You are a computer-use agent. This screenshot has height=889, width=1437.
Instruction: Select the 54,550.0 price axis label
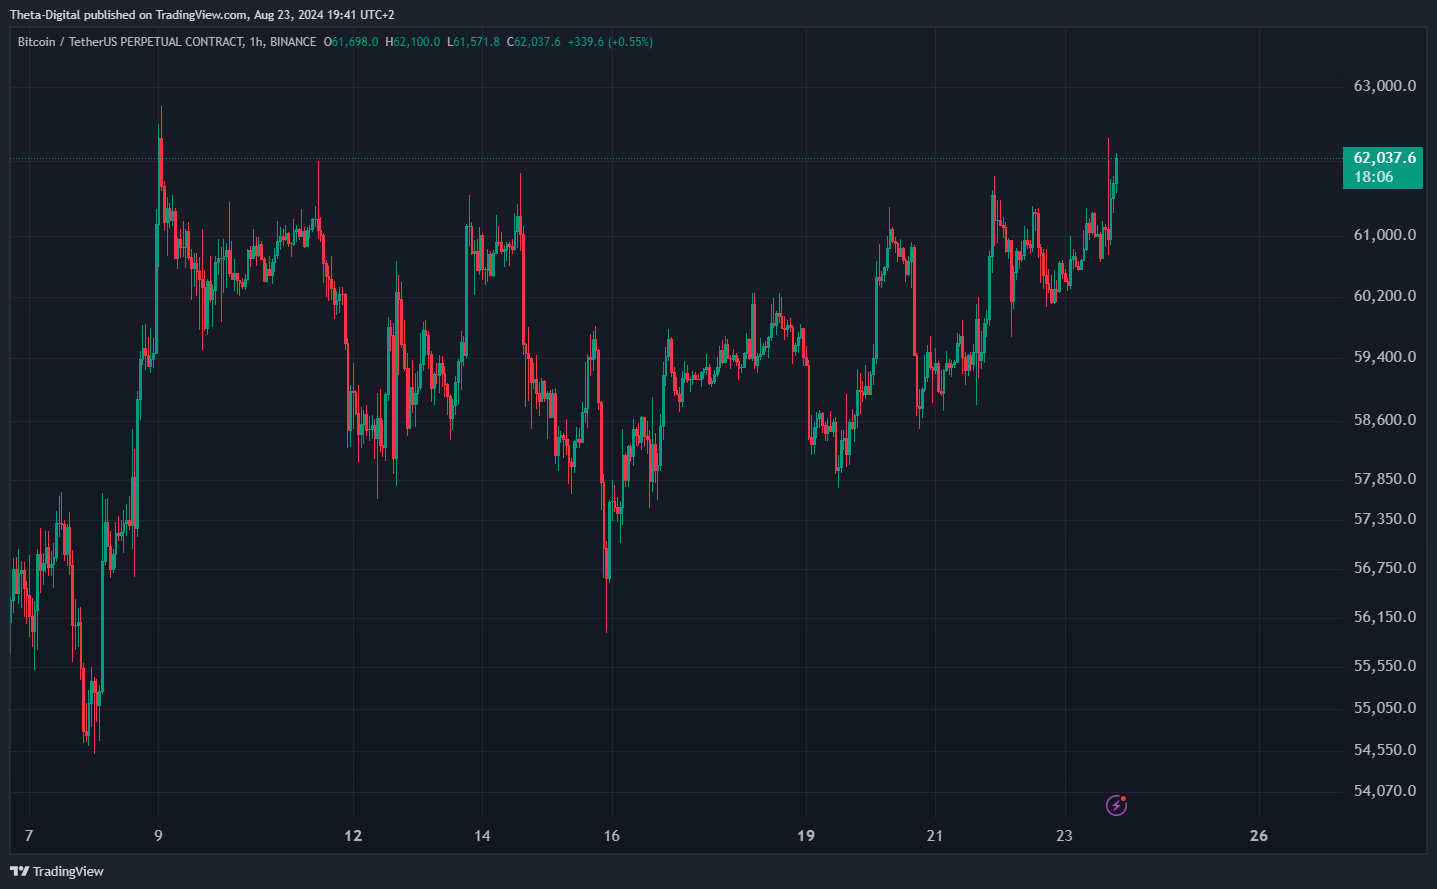click(x=1385, y=750)
